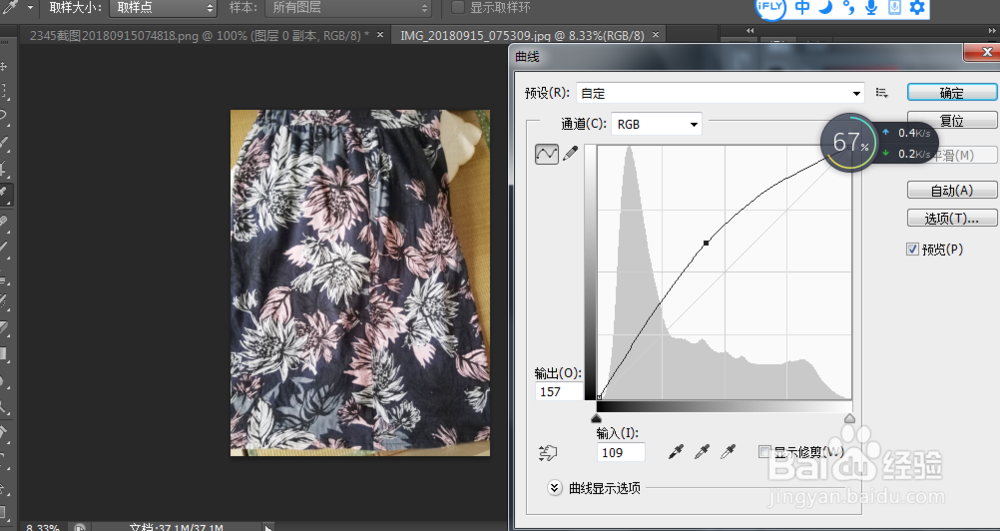This screenshot has height=531, width=1000.
Task: Activate the on-image hand adjustment tool
Action: click(x=548, y=453)
